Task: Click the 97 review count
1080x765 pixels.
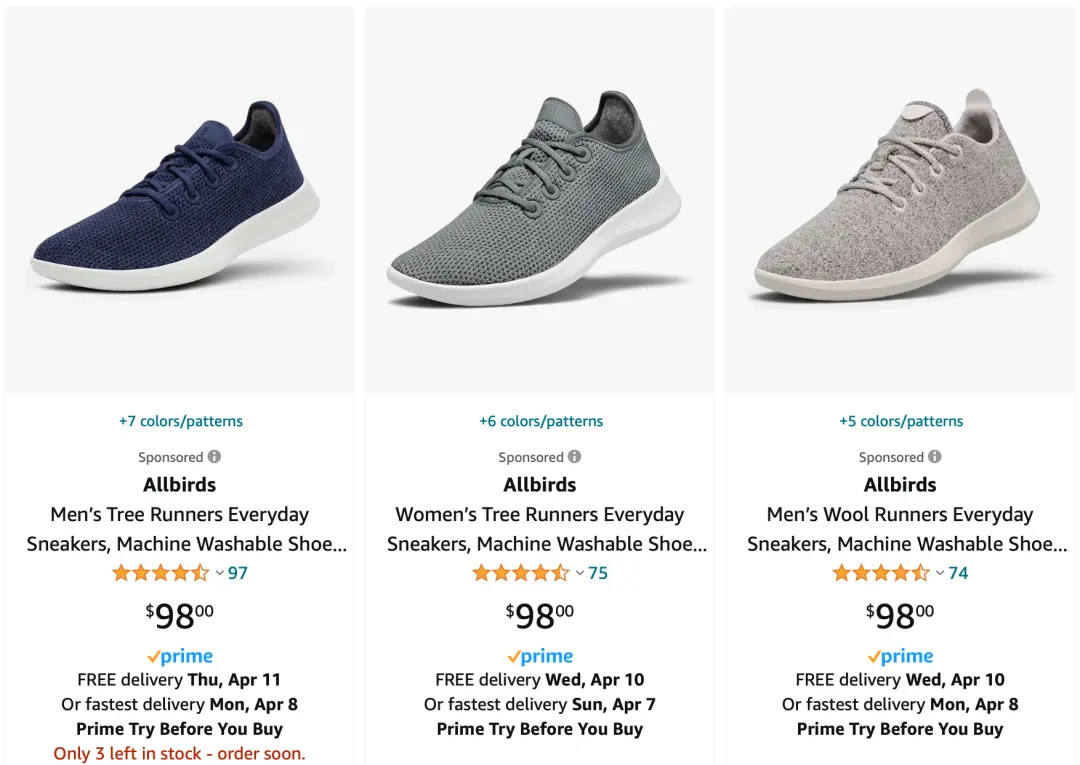Action: (238, 573)
